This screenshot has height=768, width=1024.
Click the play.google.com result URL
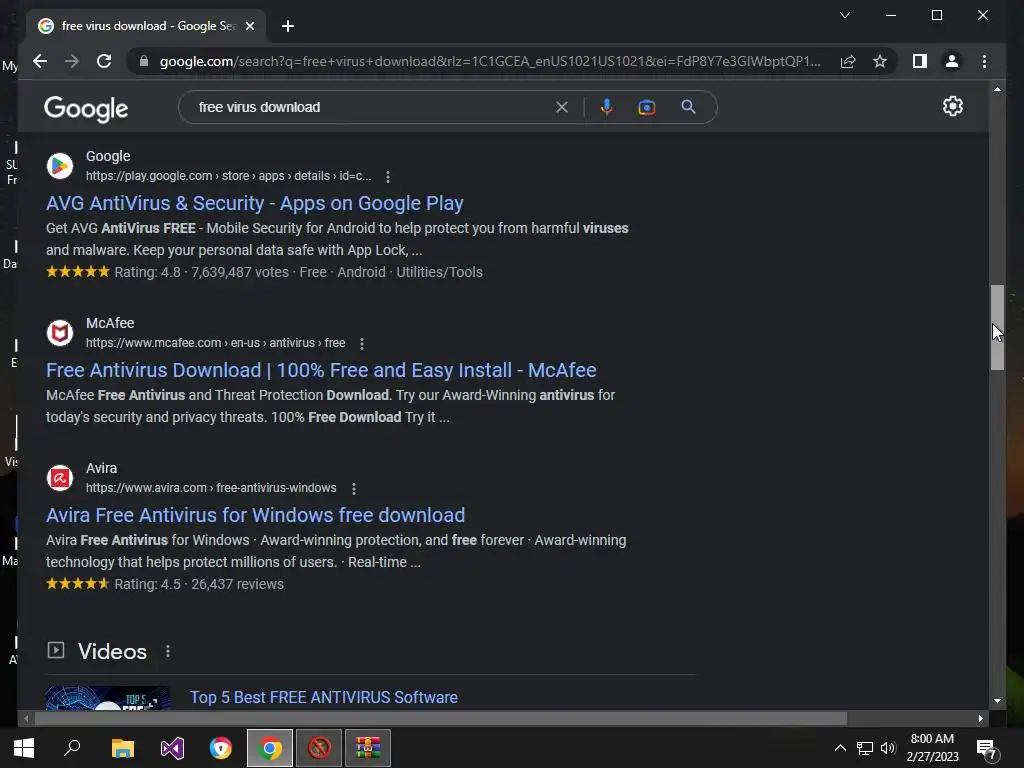tap(229, 176)
